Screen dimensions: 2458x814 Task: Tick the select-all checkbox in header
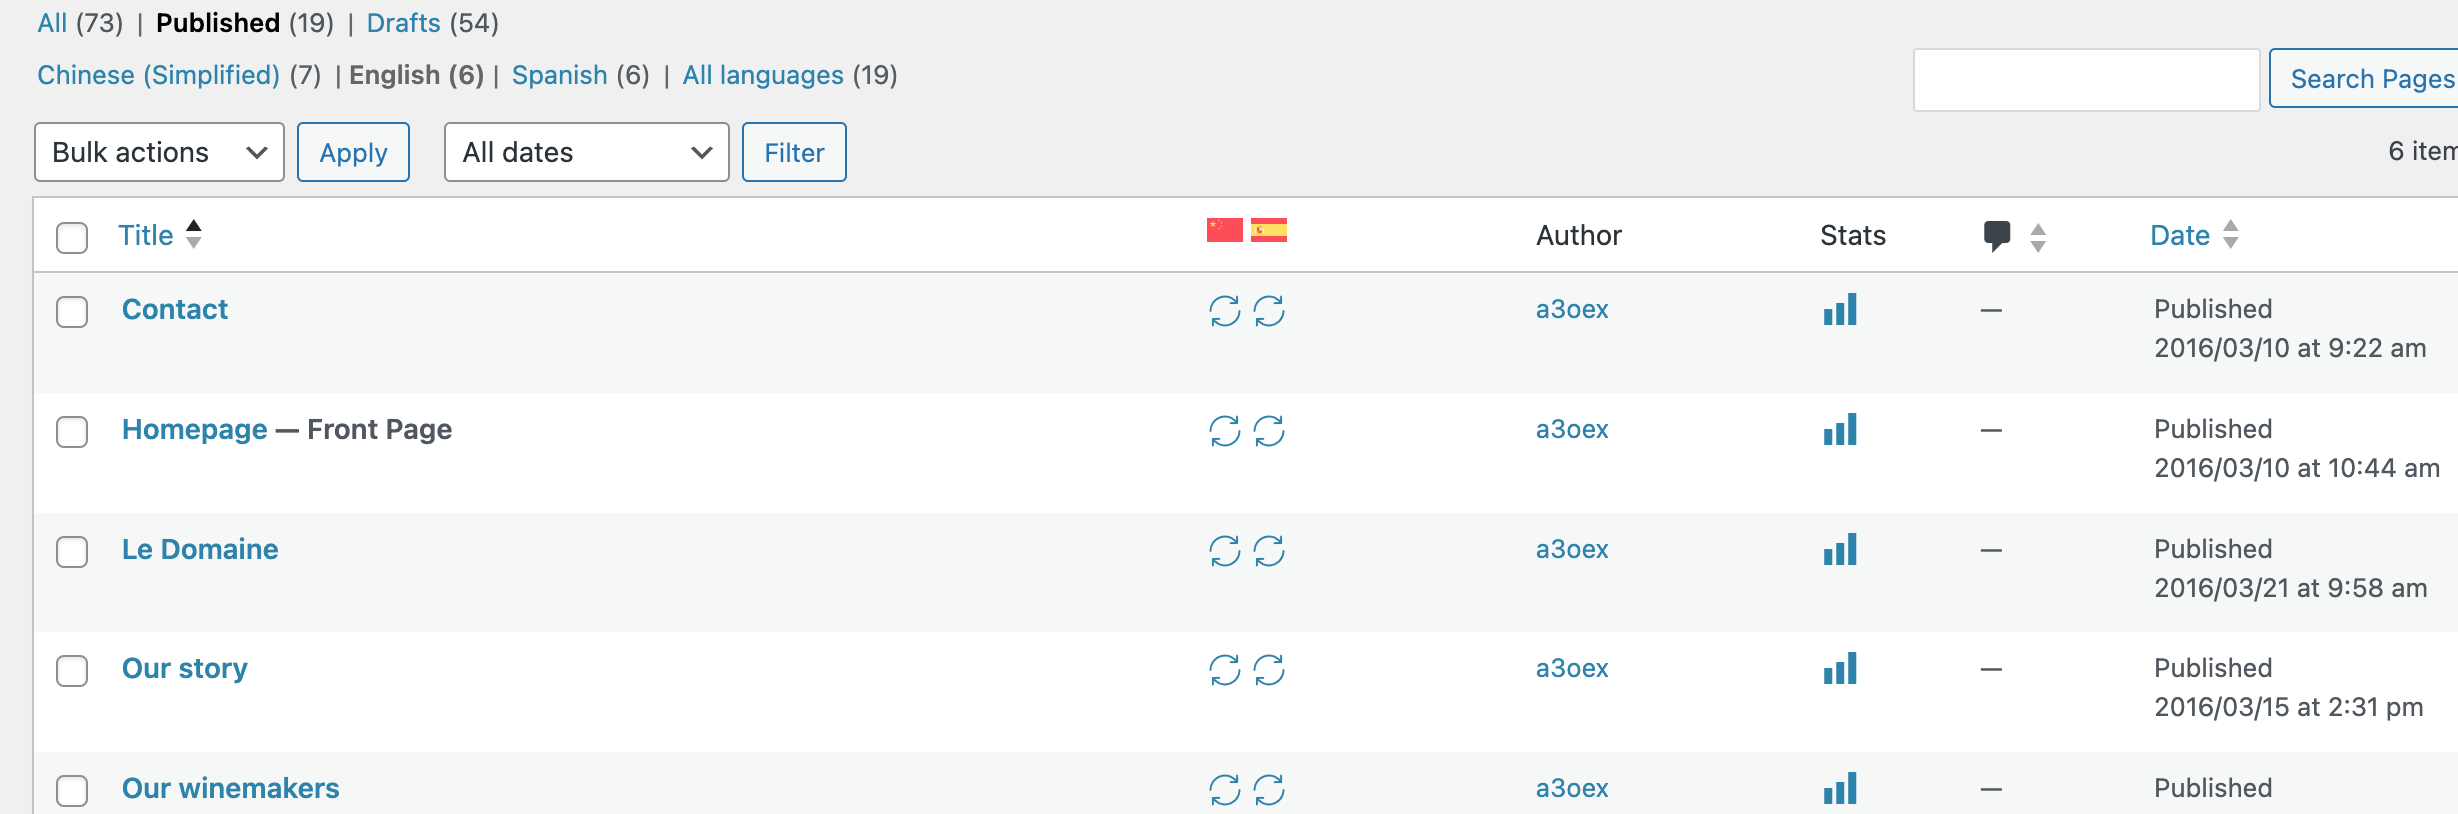(x=72, y=238)
